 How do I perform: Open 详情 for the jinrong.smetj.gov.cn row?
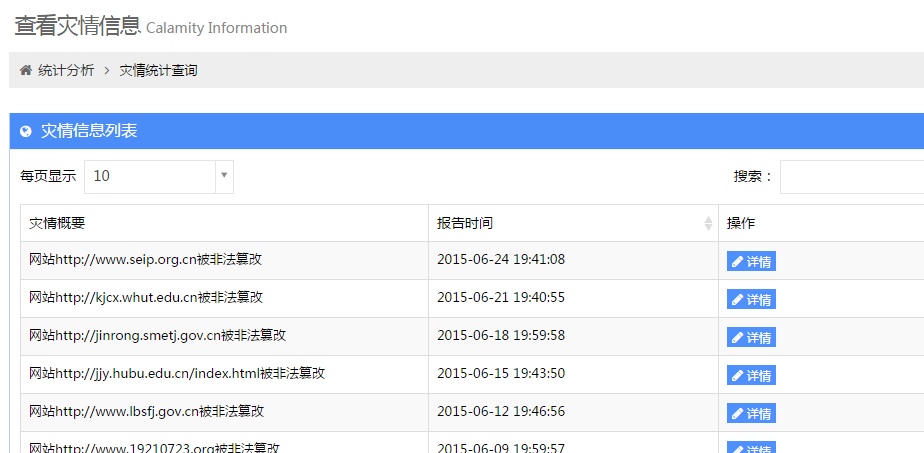click(x=751, y=338)
